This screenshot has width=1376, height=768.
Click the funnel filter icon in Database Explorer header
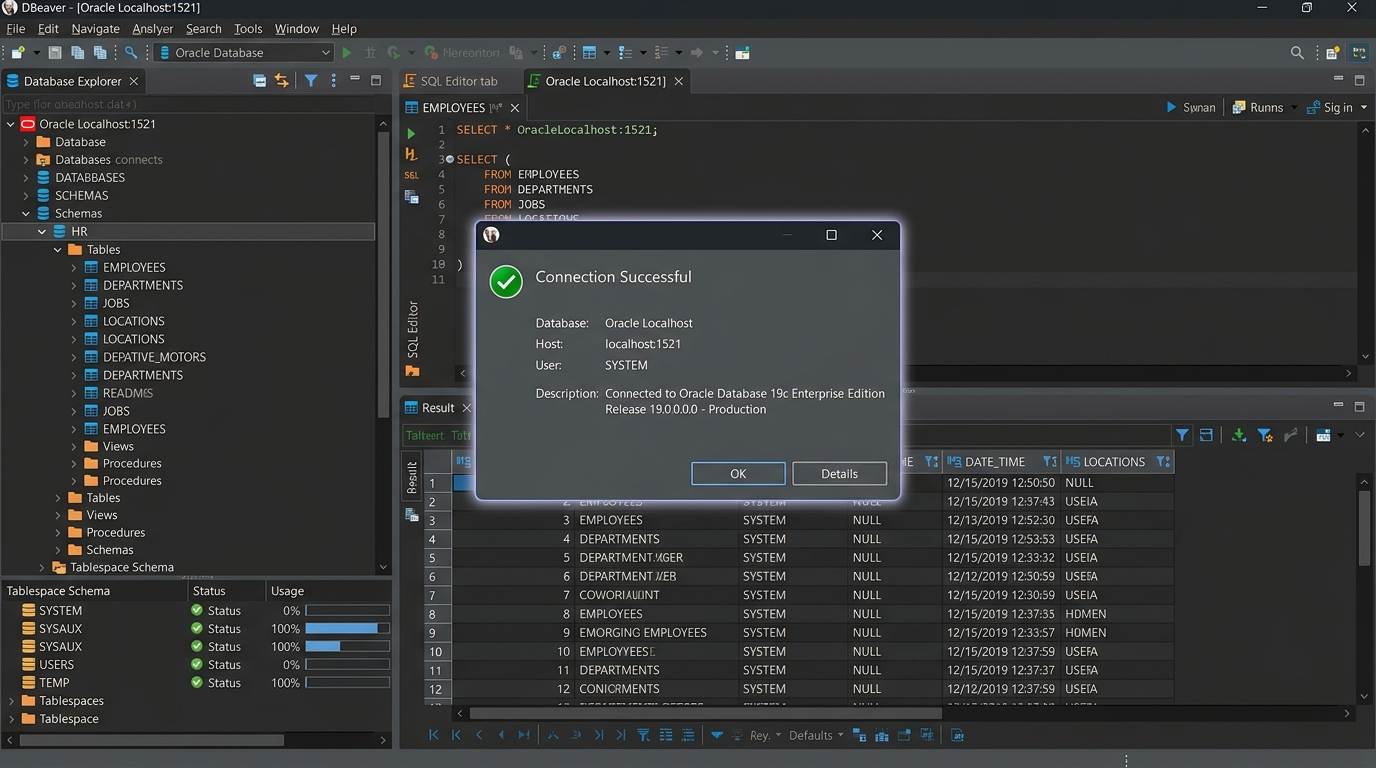coord(311,81)
